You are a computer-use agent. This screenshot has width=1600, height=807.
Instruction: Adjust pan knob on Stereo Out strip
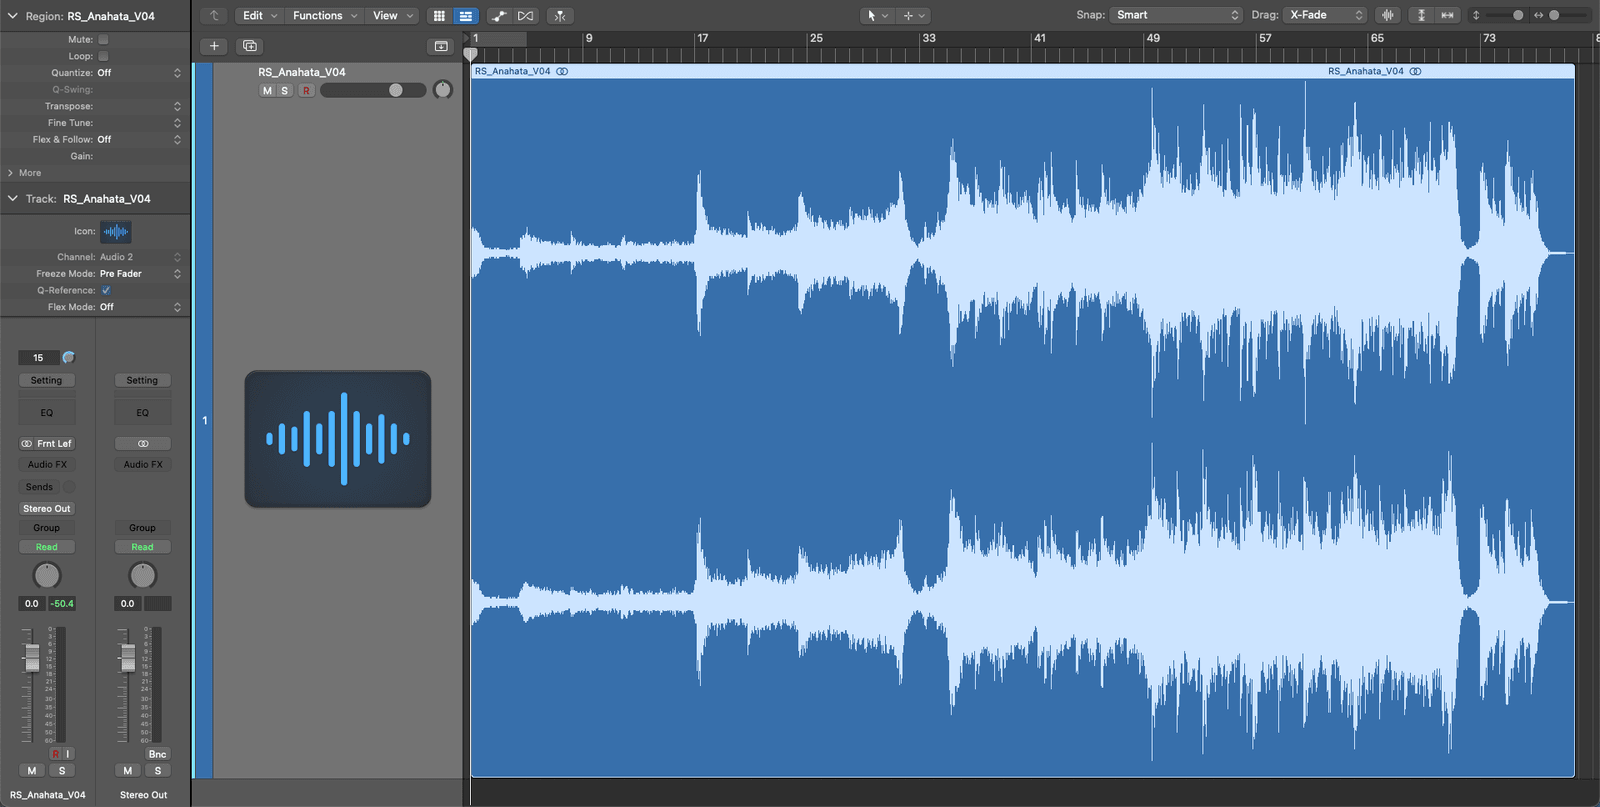pos(143,575)
